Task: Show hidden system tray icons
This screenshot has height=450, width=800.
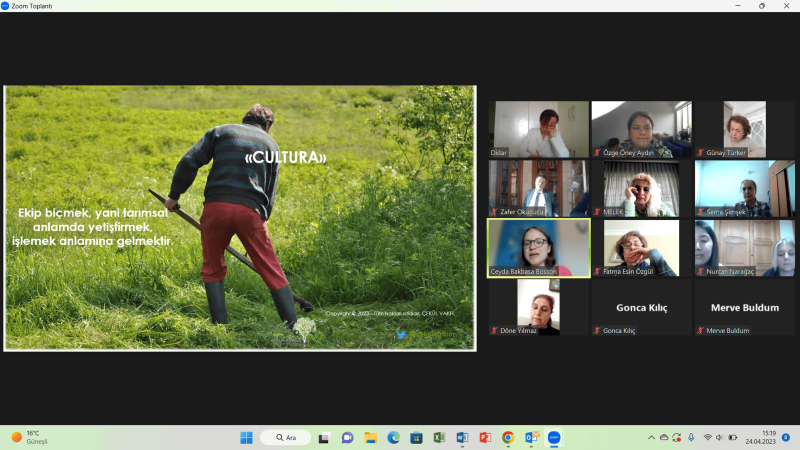Action: coord(651,438)
